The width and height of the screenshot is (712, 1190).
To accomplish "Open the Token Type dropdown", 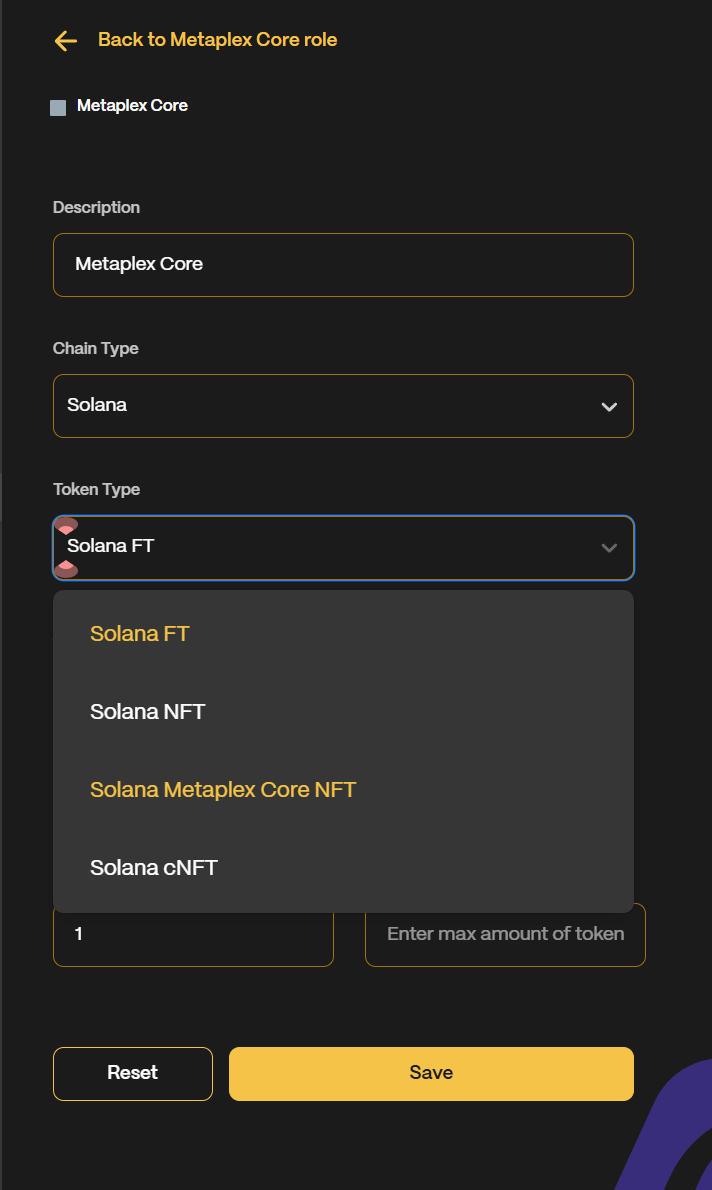I will coord(343,548).
